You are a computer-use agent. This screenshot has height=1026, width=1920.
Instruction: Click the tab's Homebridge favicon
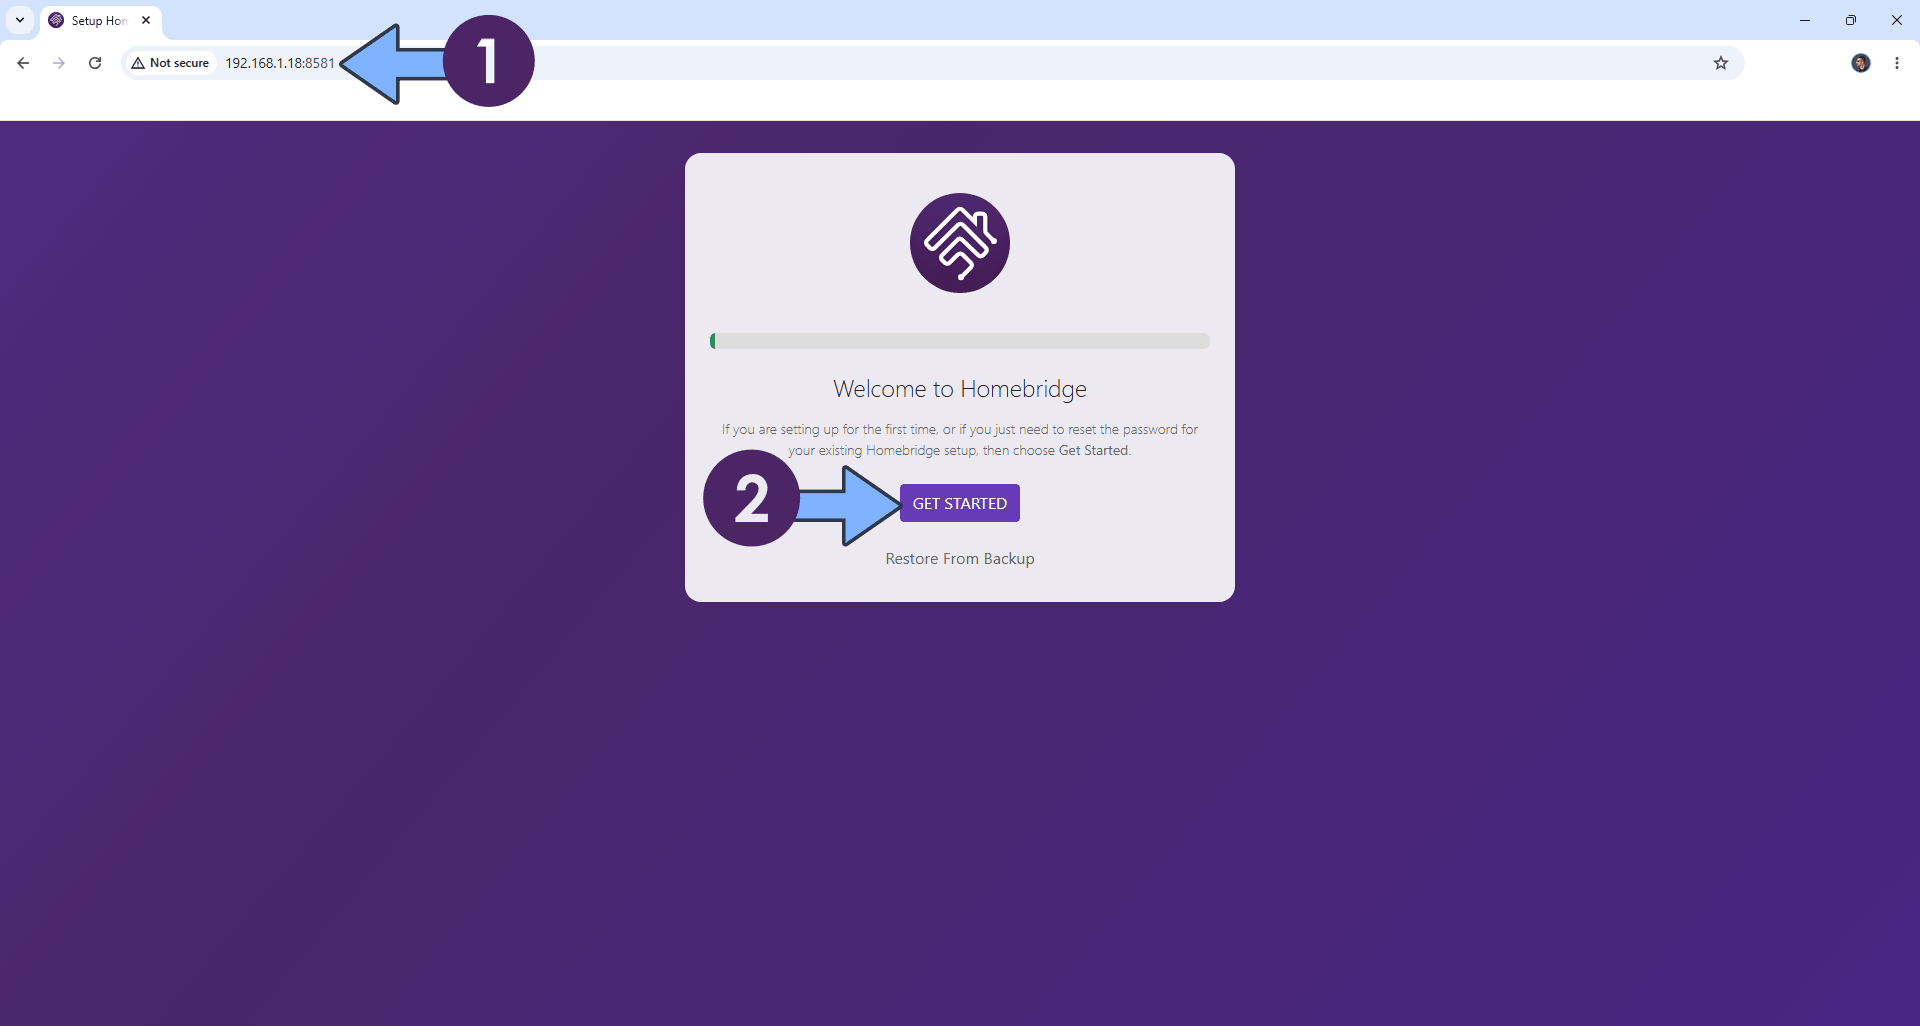point(56,20)
